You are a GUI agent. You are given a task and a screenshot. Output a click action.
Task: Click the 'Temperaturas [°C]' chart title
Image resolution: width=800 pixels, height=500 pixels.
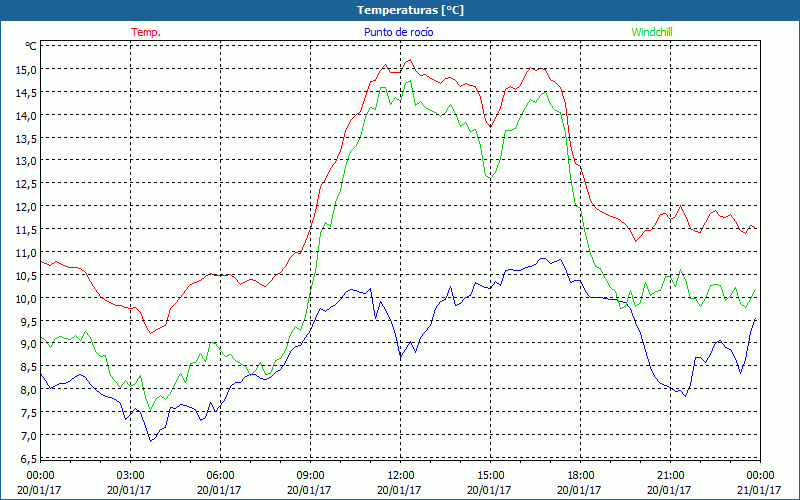[410, 10]
